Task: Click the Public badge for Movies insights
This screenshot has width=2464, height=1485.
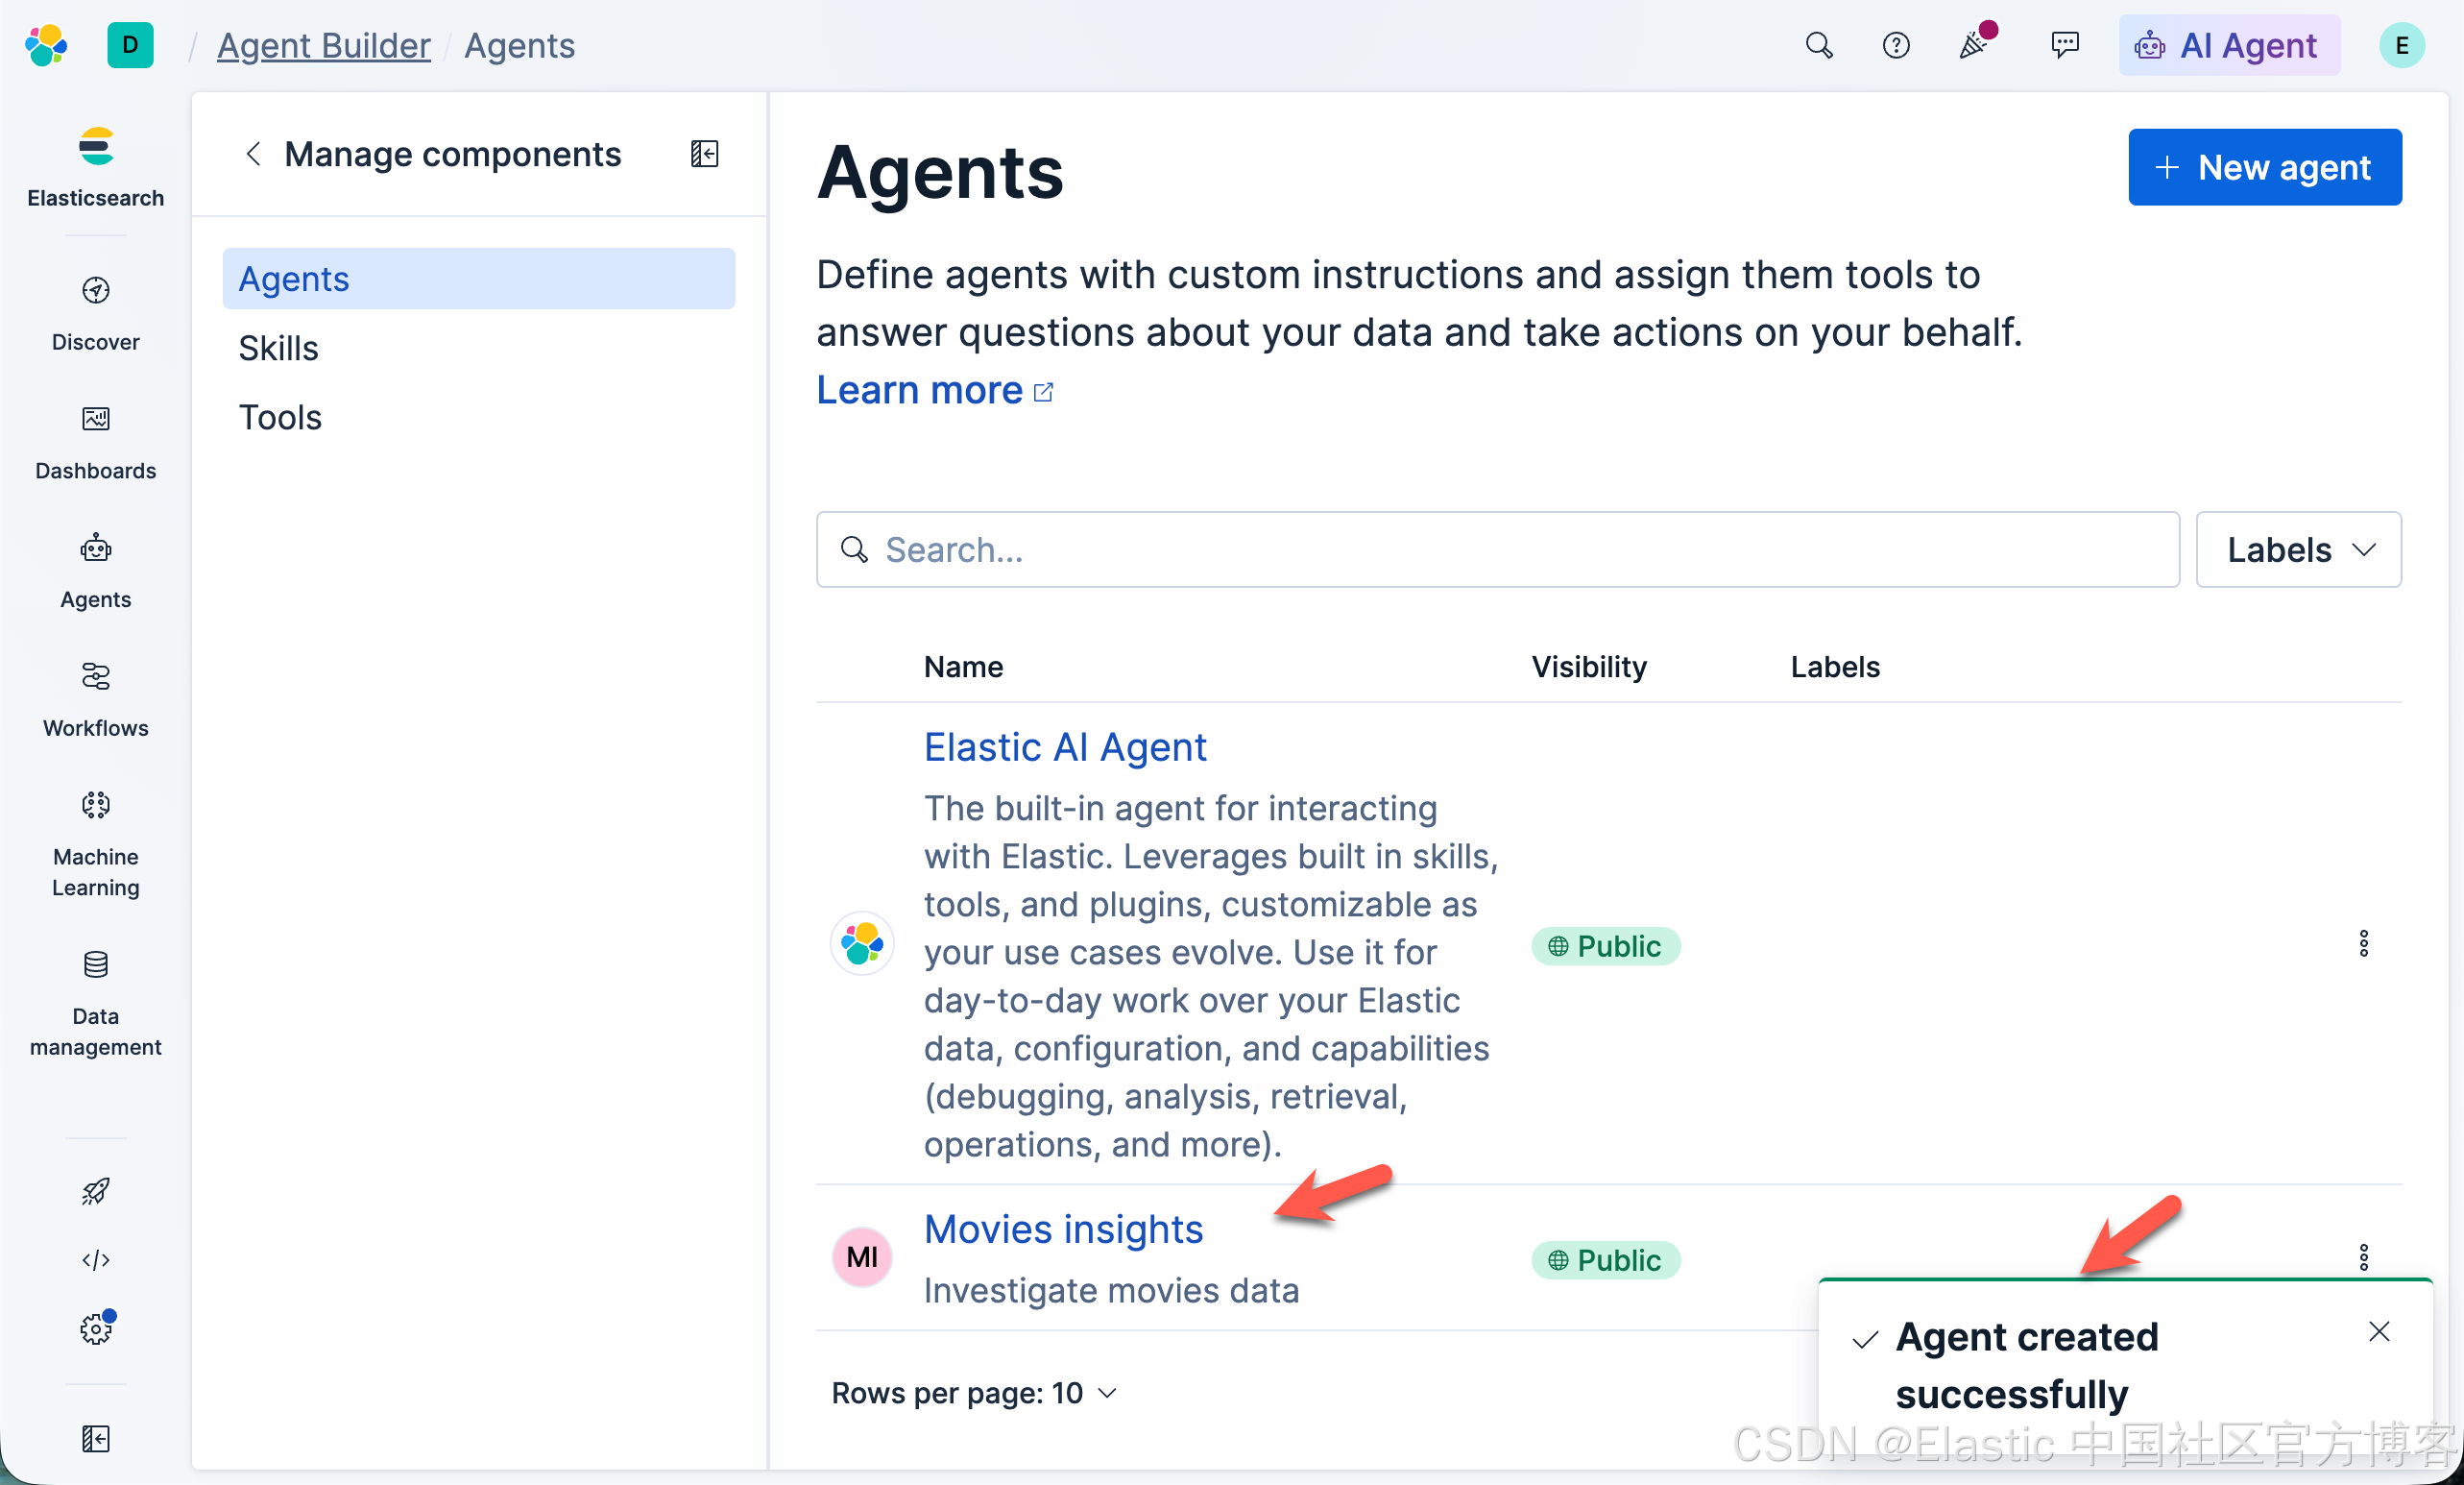Action: coord(1605,1259)
